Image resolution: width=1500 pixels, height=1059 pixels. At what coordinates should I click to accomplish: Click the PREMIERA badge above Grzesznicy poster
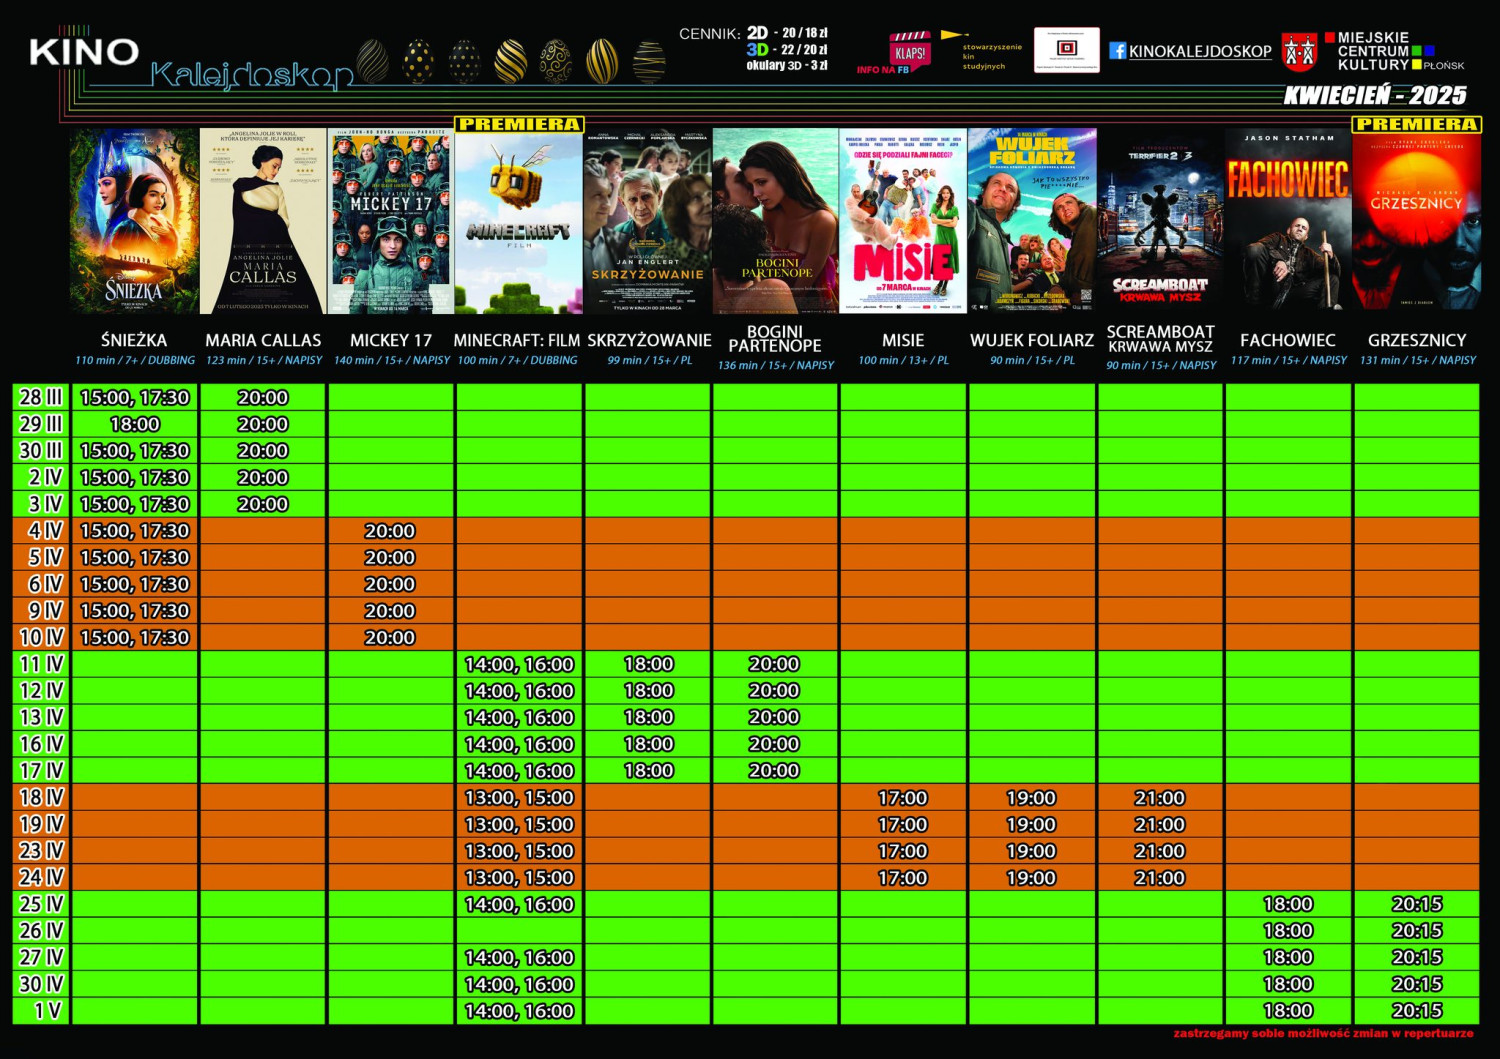click(1416, 124)
